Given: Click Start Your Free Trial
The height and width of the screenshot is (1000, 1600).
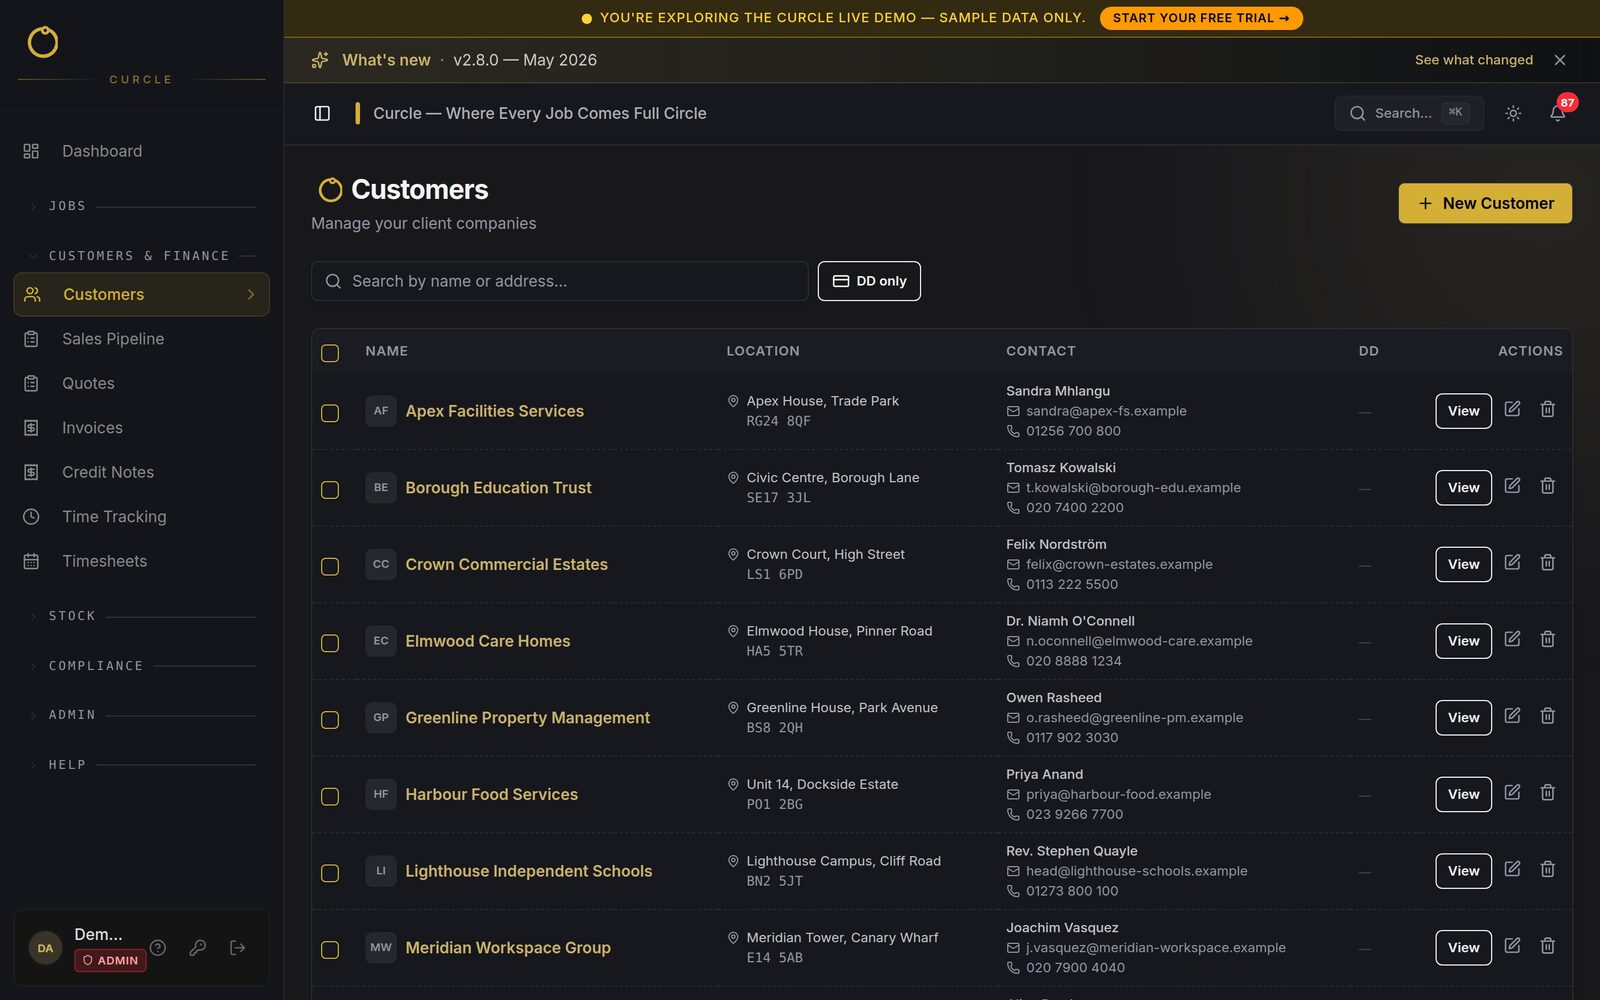Looking at the screenshot, I should tap(1201, 18).
